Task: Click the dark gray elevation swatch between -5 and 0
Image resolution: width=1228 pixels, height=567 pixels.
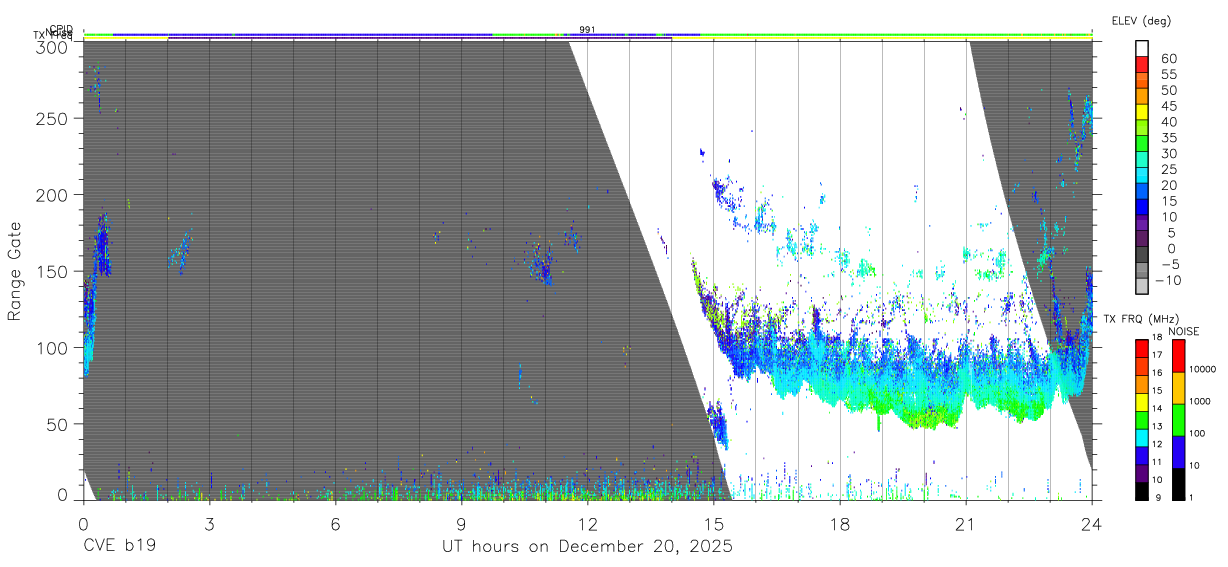Action: [1142, 256]
